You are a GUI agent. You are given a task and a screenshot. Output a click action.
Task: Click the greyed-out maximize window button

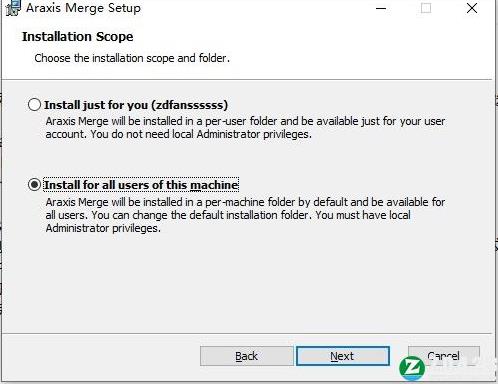(426, 8)
